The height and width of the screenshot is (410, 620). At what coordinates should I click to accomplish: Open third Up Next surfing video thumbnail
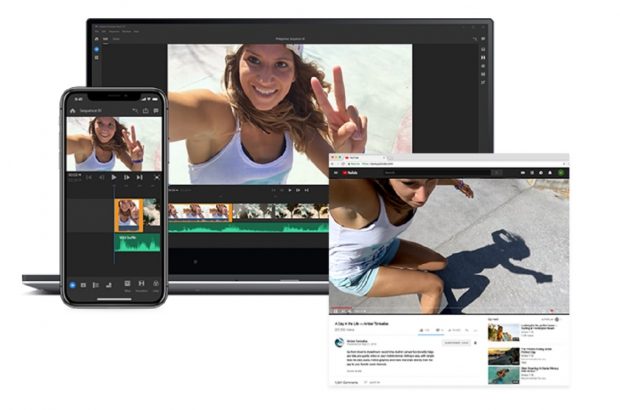click(503, 375)
